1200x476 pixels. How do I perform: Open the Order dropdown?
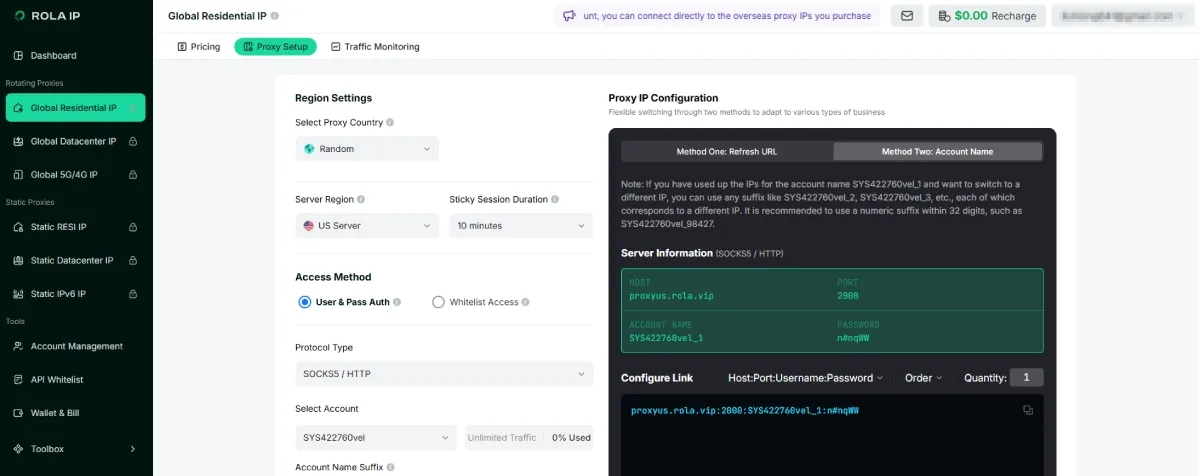point(924,378)
